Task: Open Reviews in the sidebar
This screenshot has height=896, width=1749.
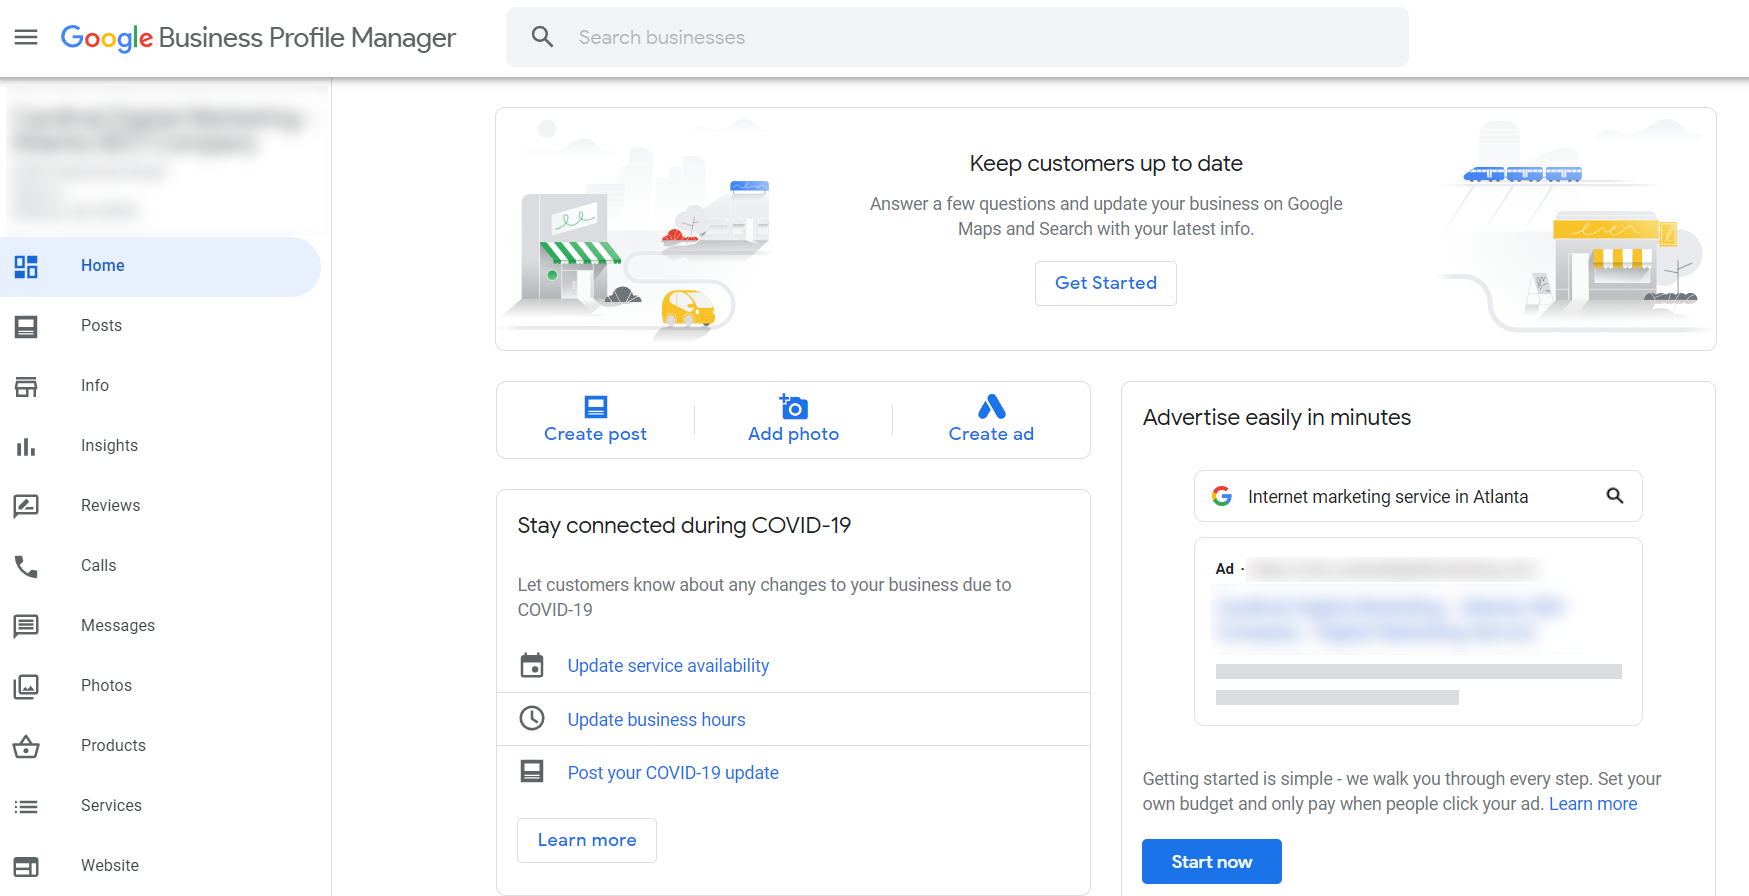Action: (160, 506)
